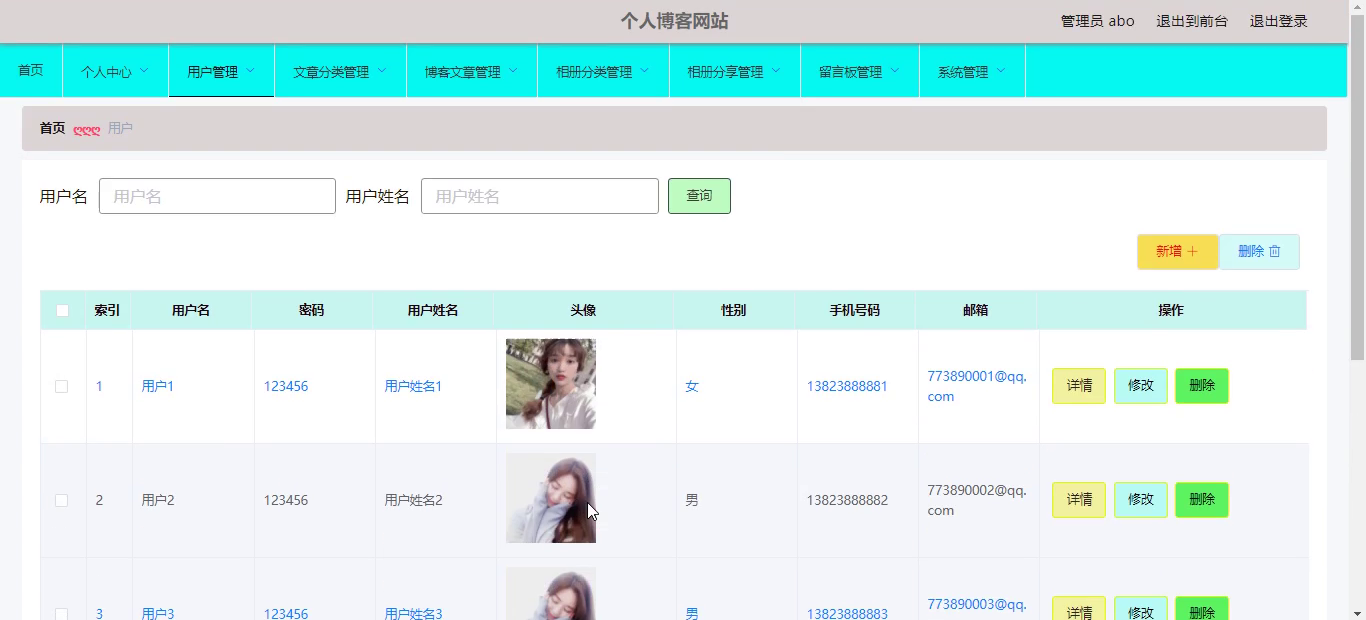Click the 用户名 column header

point(191,310)
